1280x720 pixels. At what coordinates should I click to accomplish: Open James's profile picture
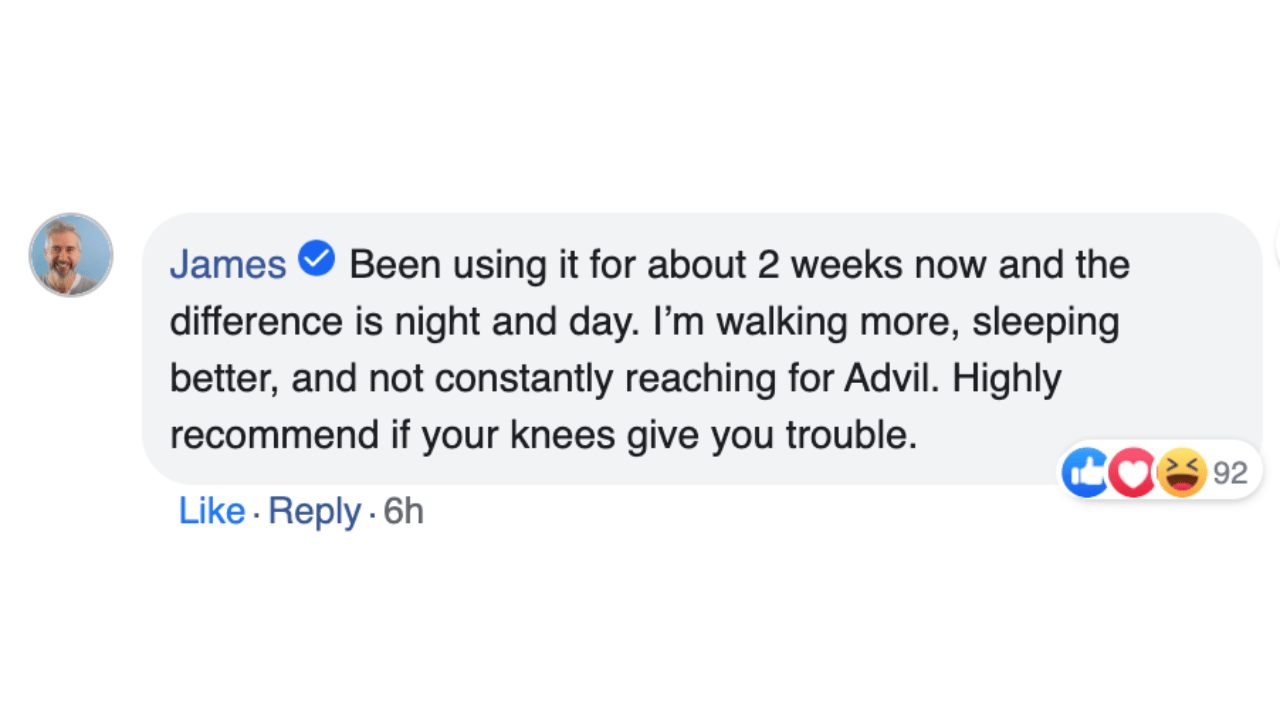(71, 255)
